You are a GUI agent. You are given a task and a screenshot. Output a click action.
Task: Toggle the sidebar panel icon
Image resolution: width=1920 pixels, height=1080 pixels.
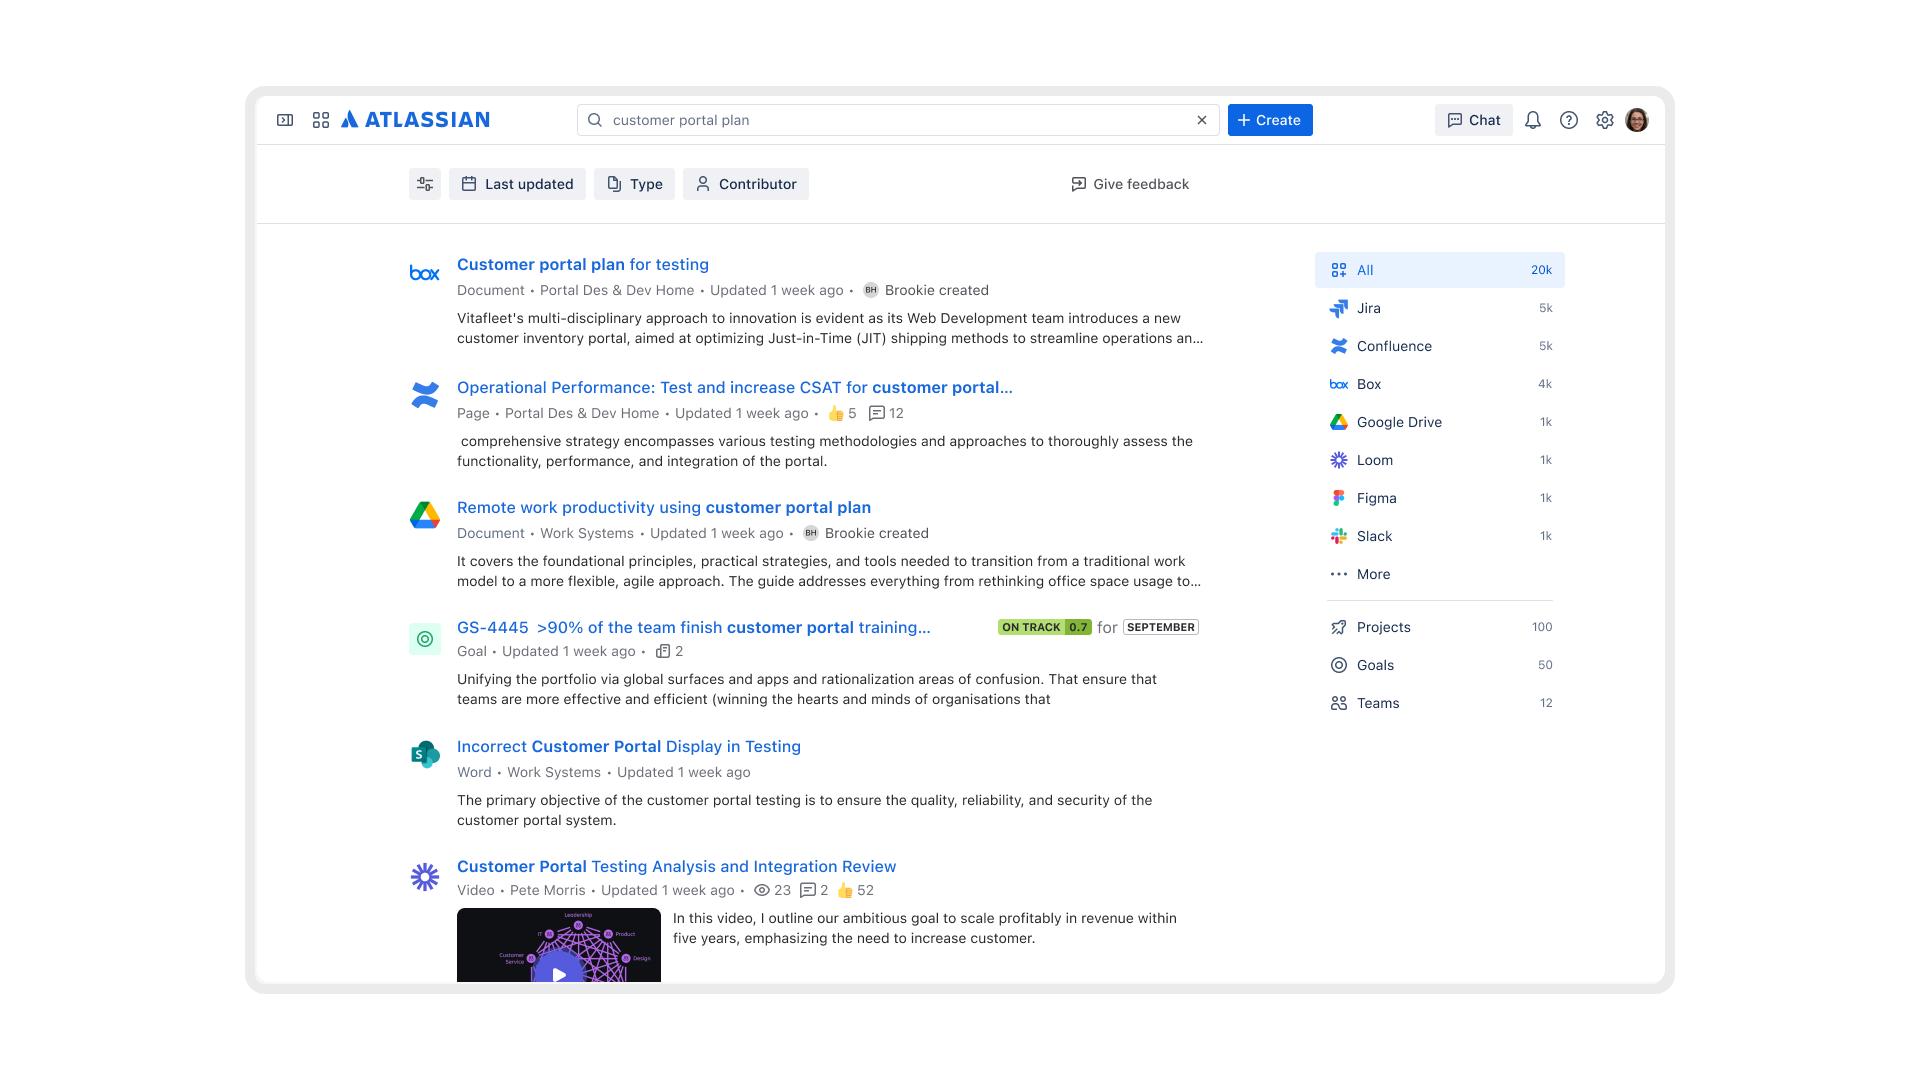pos(285,120)
